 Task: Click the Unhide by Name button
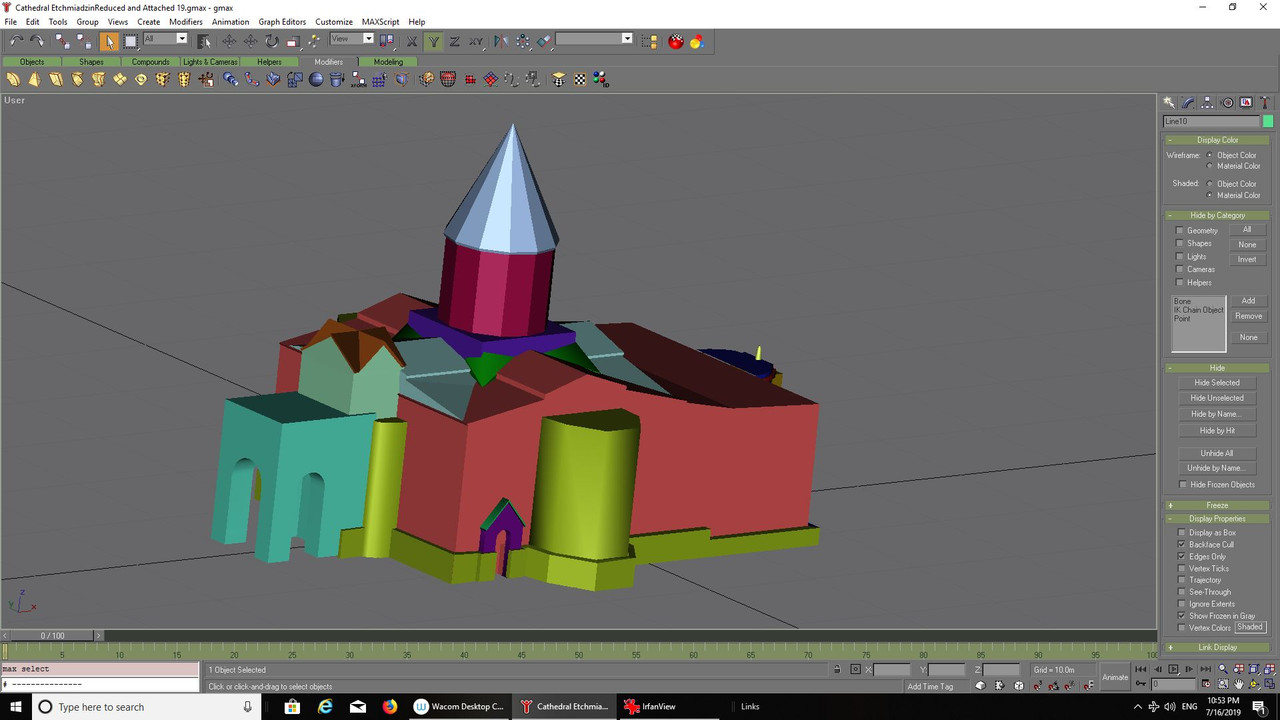[x=1217, y=468]
